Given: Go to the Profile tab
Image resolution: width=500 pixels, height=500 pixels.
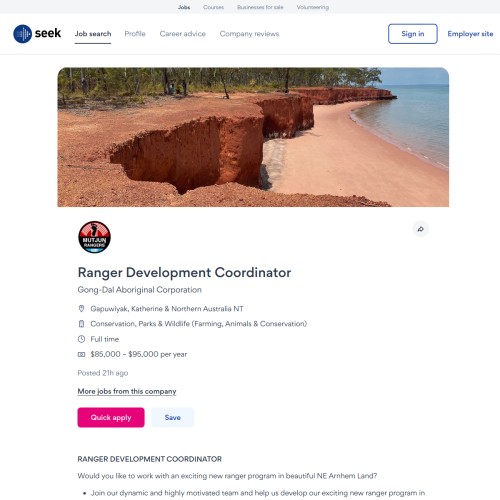Looking at the screenshot, I should 135,34.
